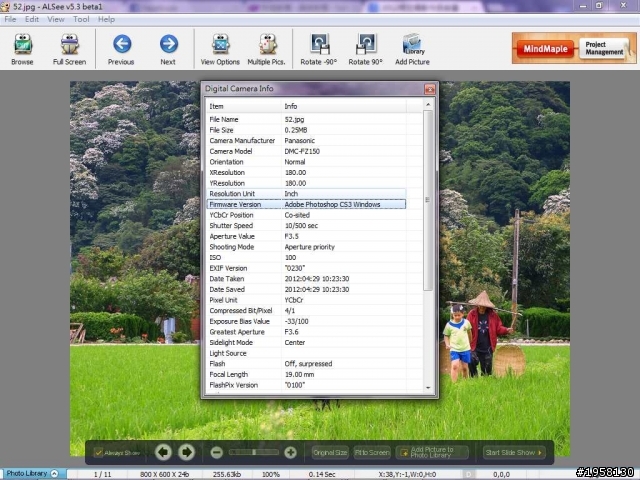Open the Edit menu

tap(32, 19)
